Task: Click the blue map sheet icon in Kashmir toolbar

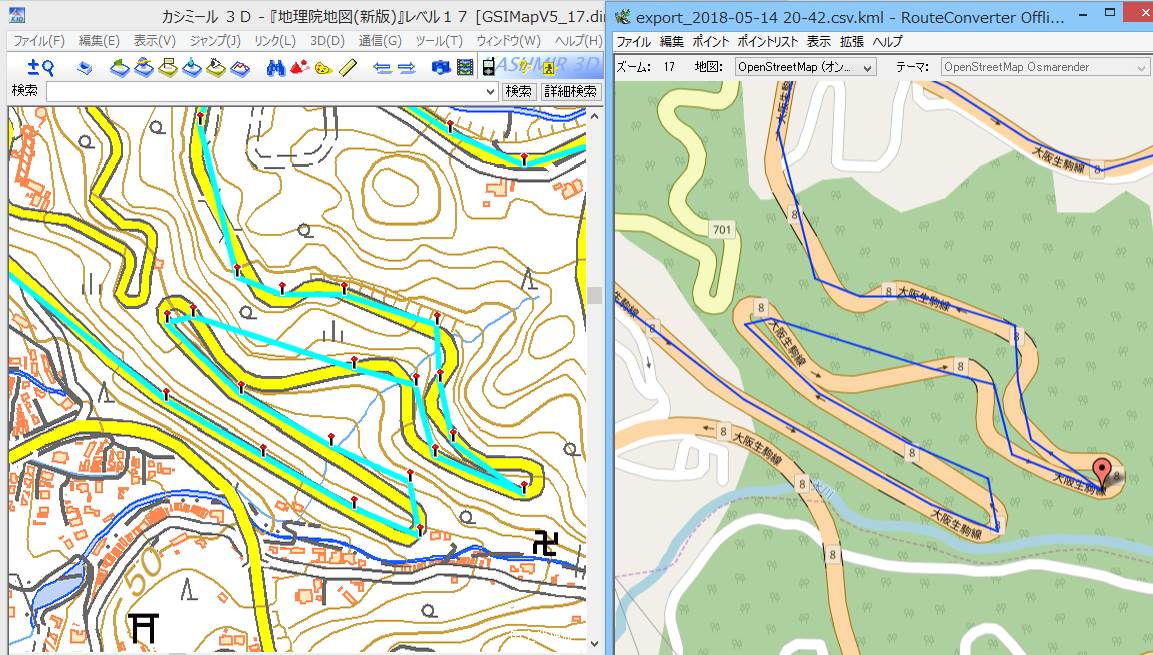Action: pos(85,68)
